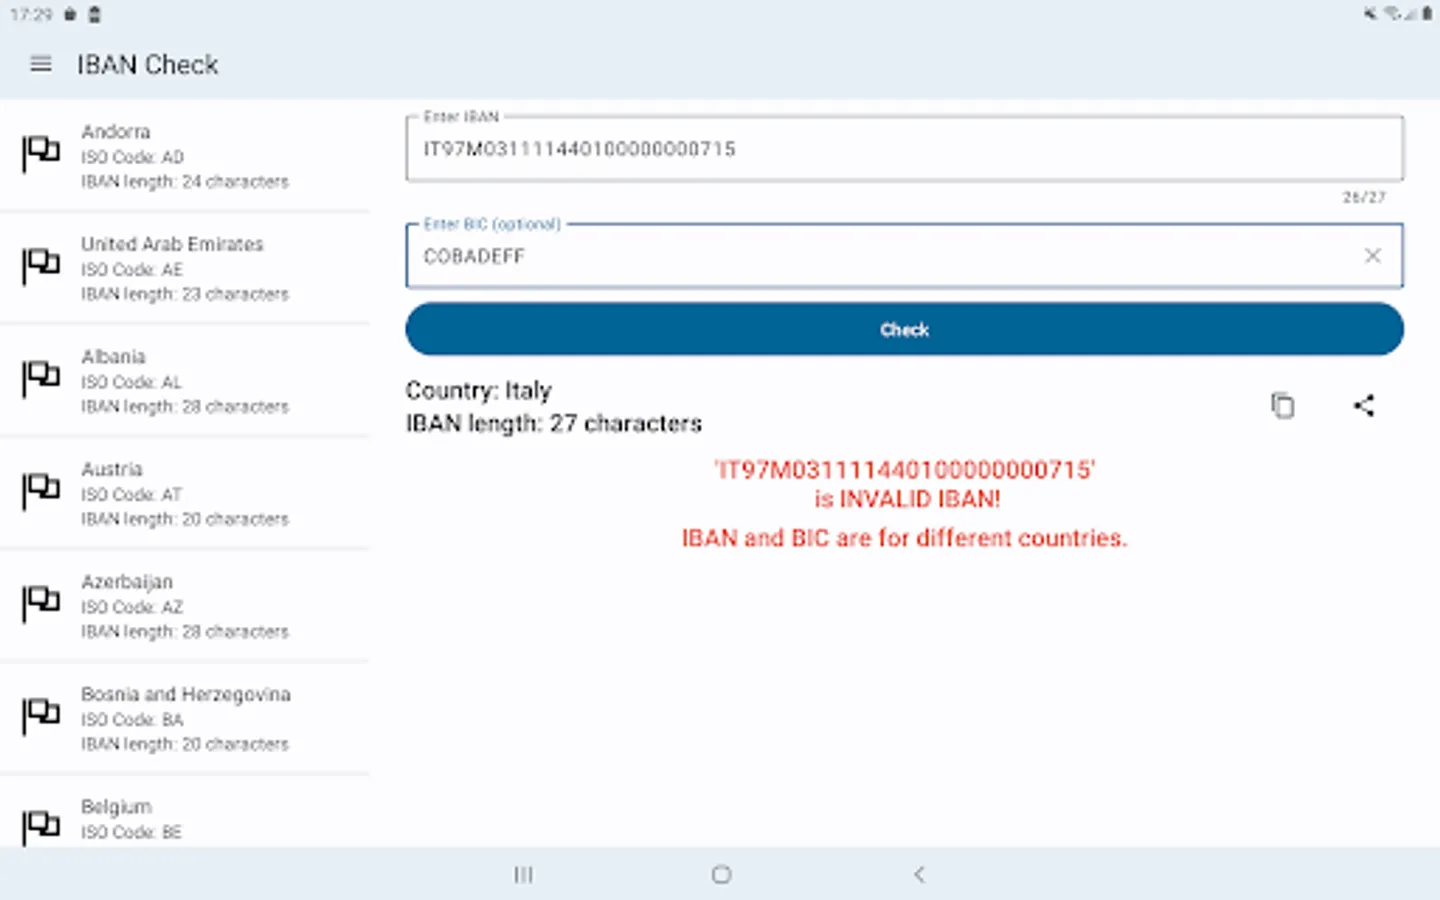The width and height of the screenshot is (1440, 900).
Task: Tap the Bosnia and Herzegovina flag icon
Action: tap(41, 716)
